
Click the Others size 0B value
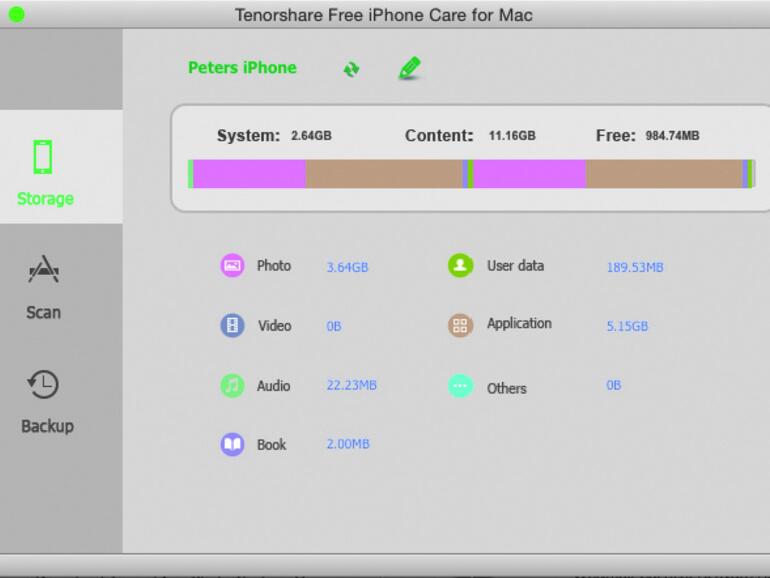point(614,385)
